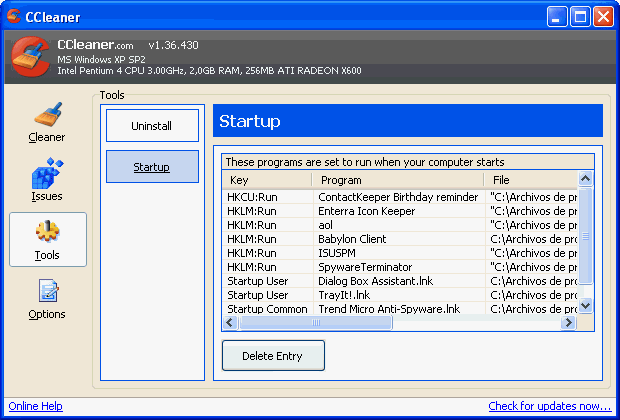The width and height of the screenshot is (620, 420).
Task: Click the vertical scrollbar thumb
Action: click(586, 236)
